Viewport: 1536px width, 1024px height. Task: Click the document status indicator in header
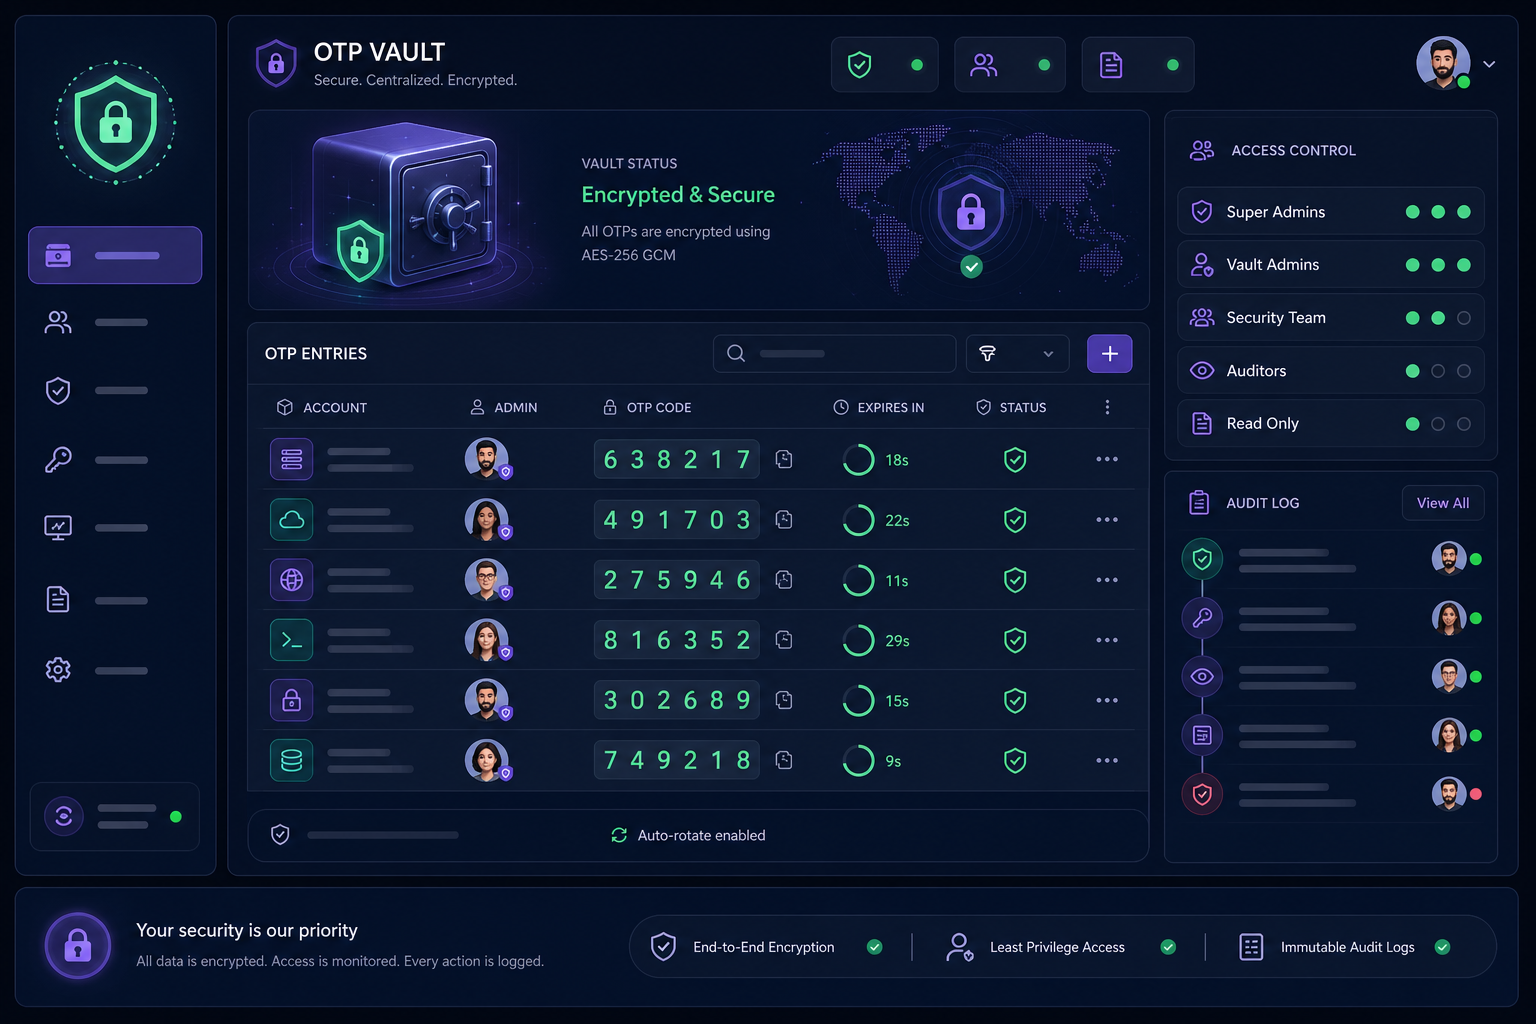pos(1138,65)
